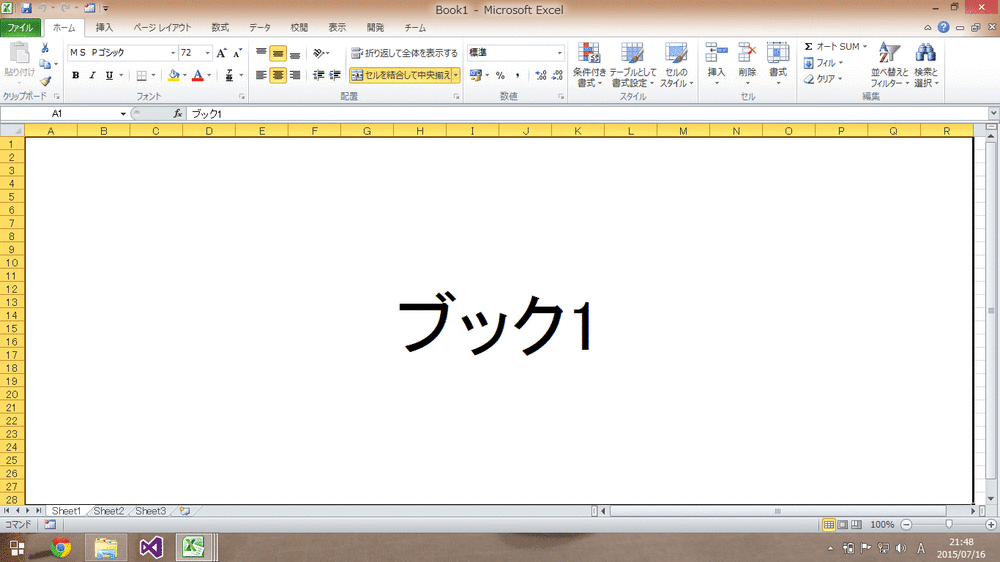Apply cell borders icon
The width and height of the screenshot is (1000, 562).
pos(142,75)
